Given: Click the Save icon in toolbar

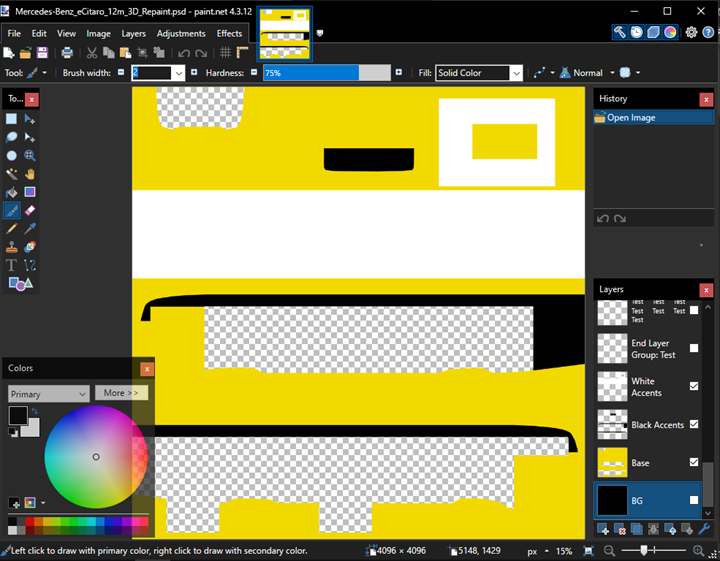Looking at the screenshot, I should click(42, 53).
